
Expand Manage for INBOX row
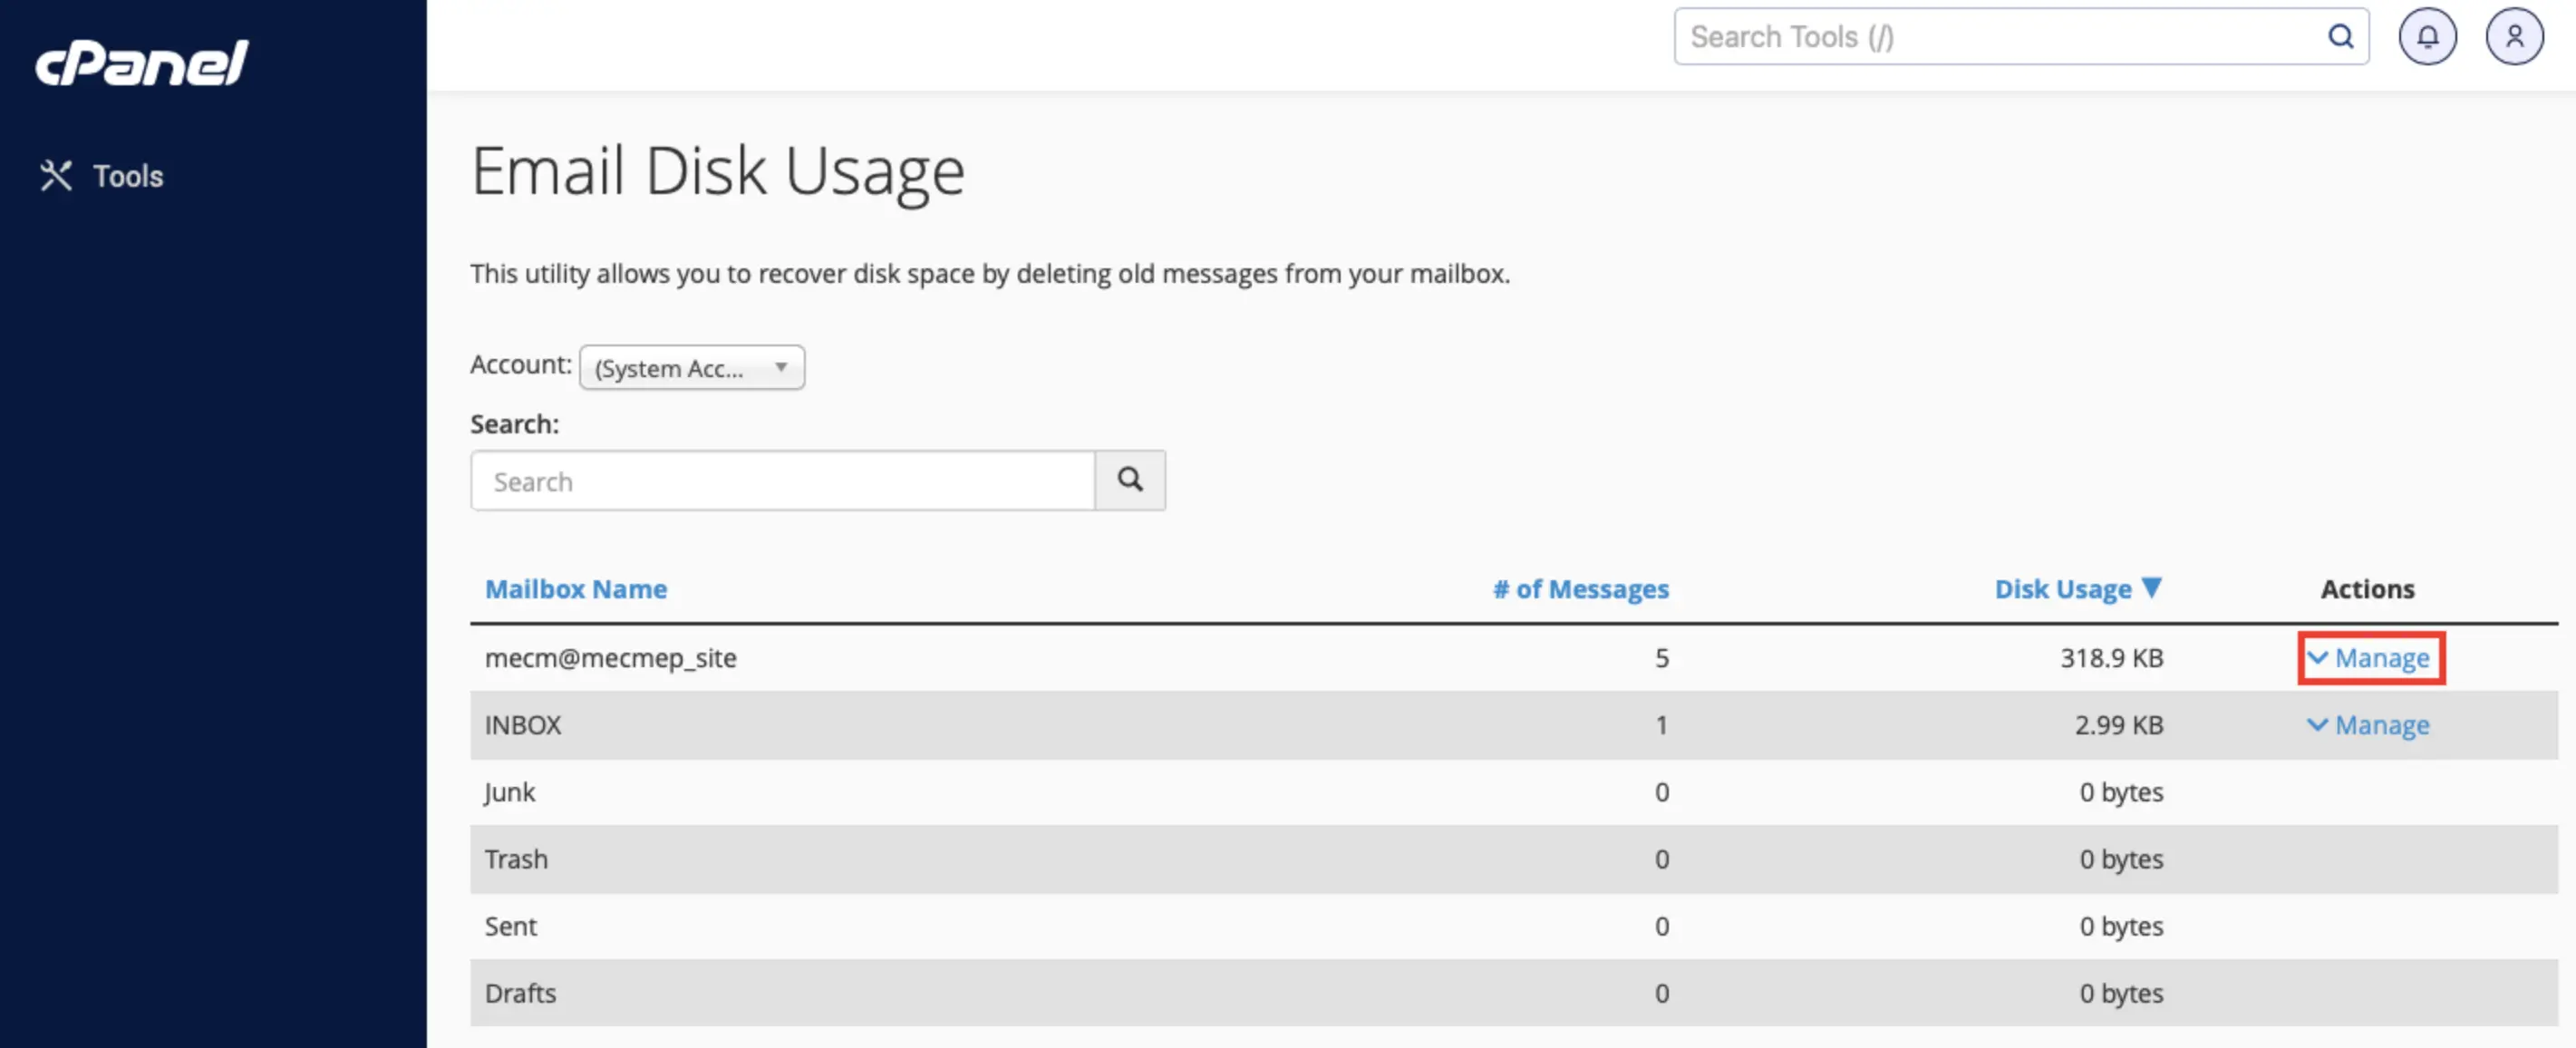point(2369,725)
